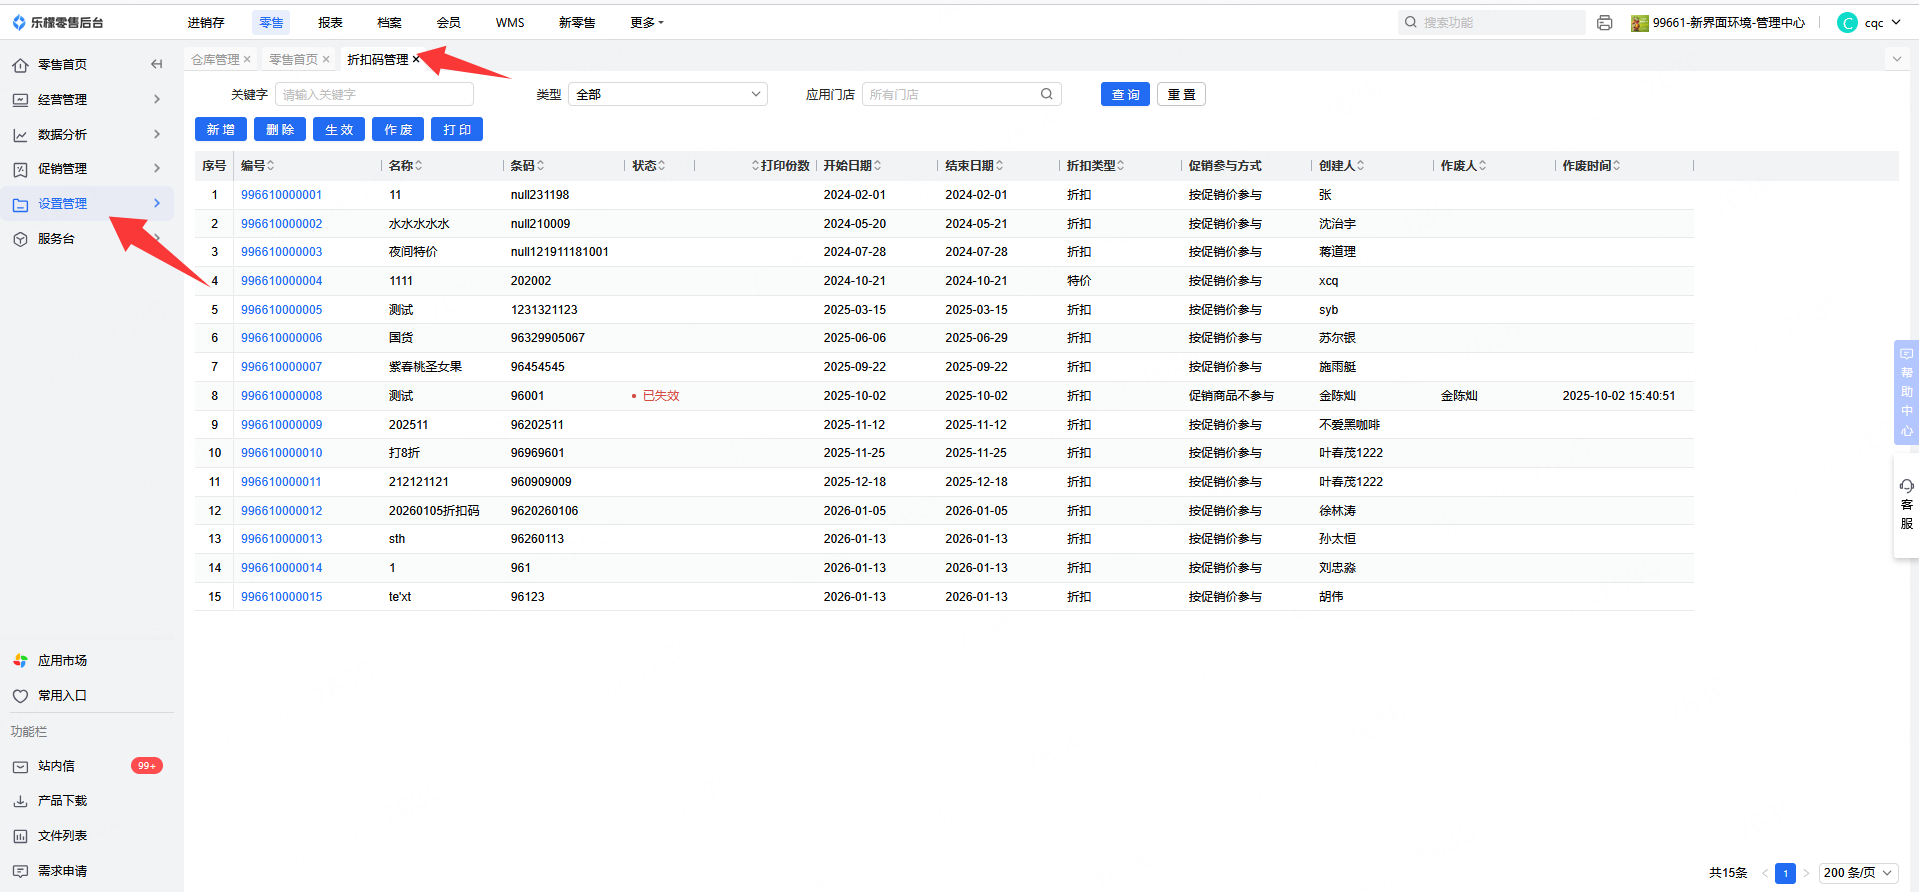This screenshot has width=1919, height=892.
Task: Expand the tab list dropdown arrow
Action: pyautogui.click(x=1896, y=59)
